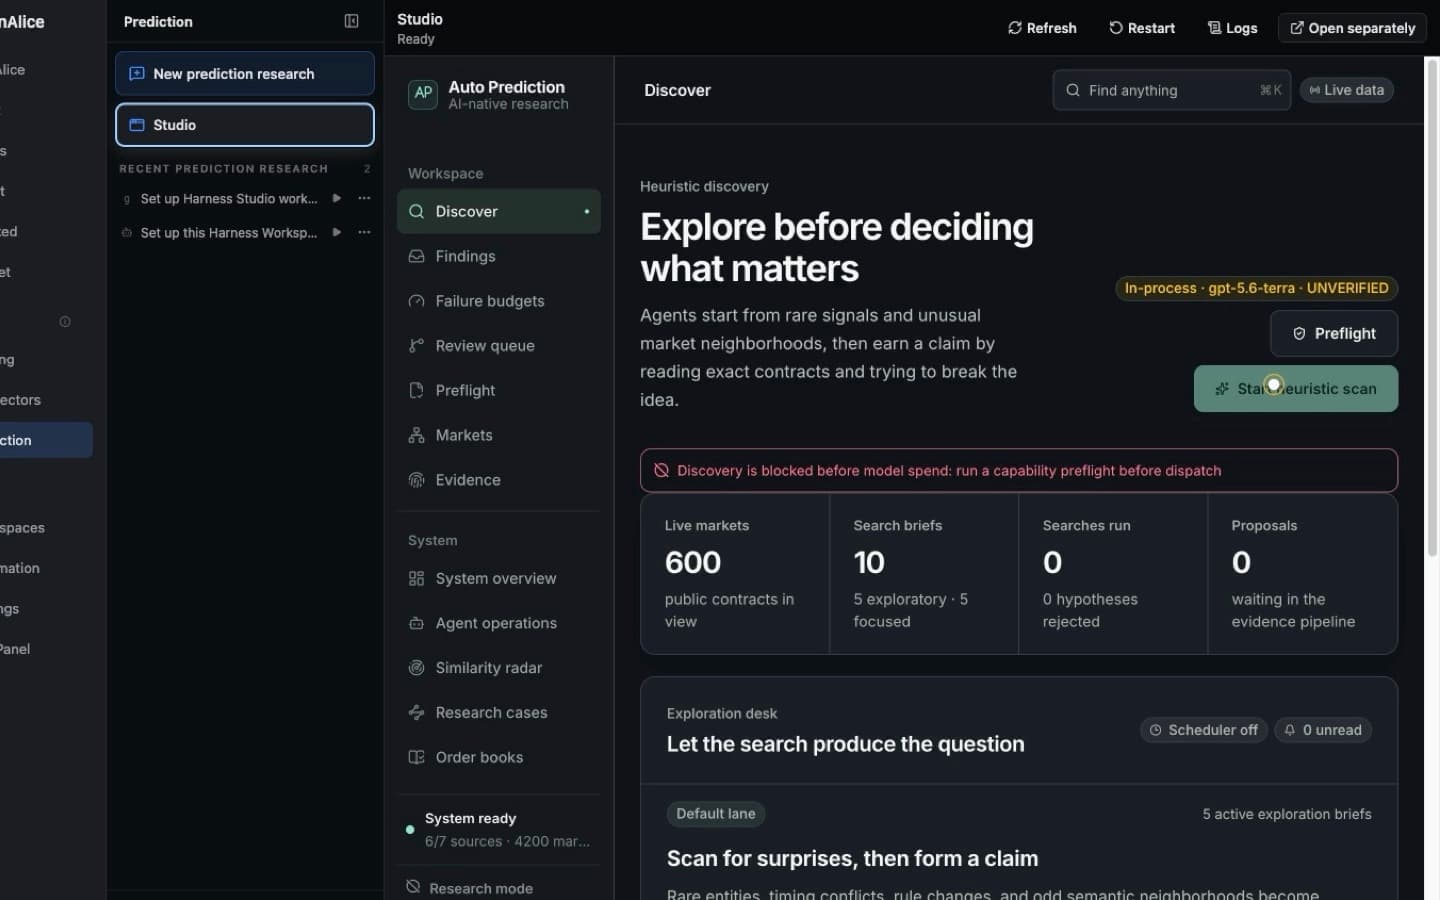Click the Search briefs 10 card

(924, 573)
